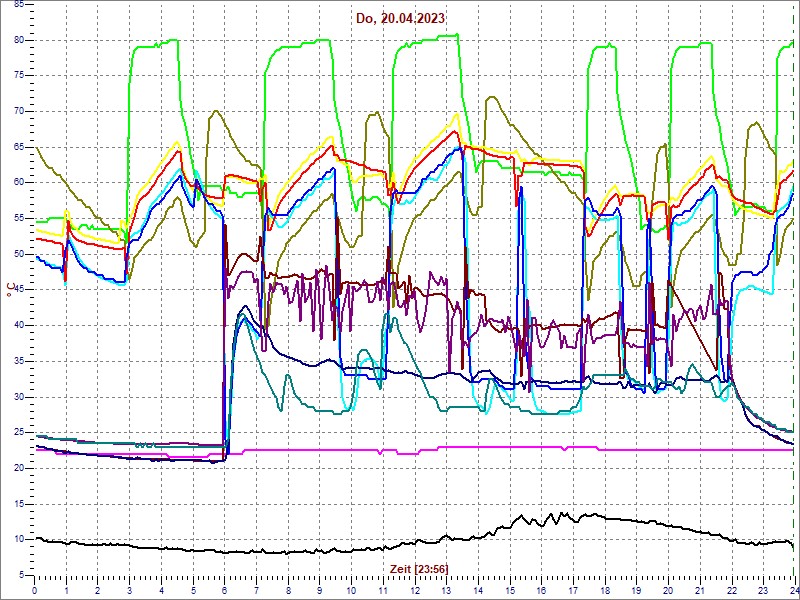
Task: Click the Zeit [23:56] time label
Action: point(419,569)
